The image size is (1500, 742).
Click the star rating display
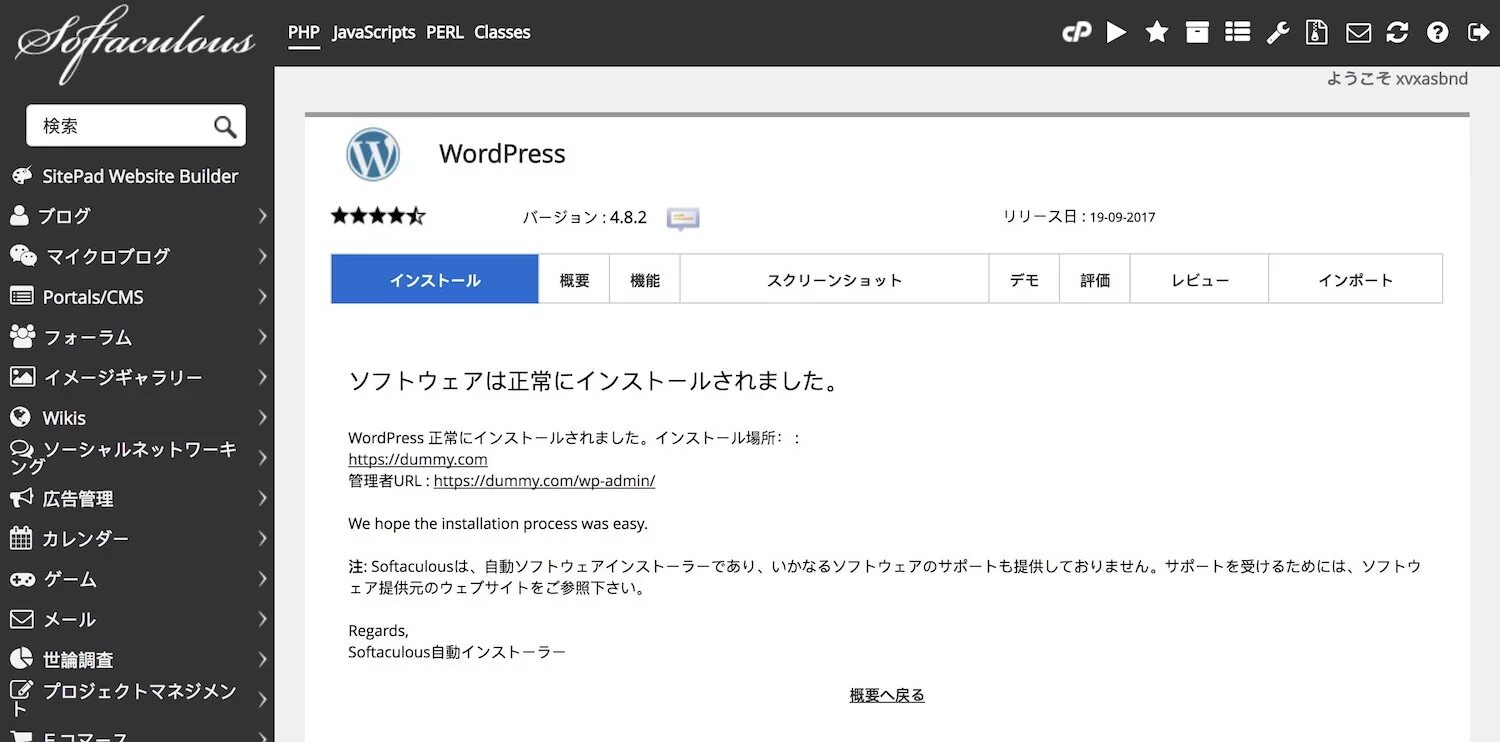(x=378, y=216)
